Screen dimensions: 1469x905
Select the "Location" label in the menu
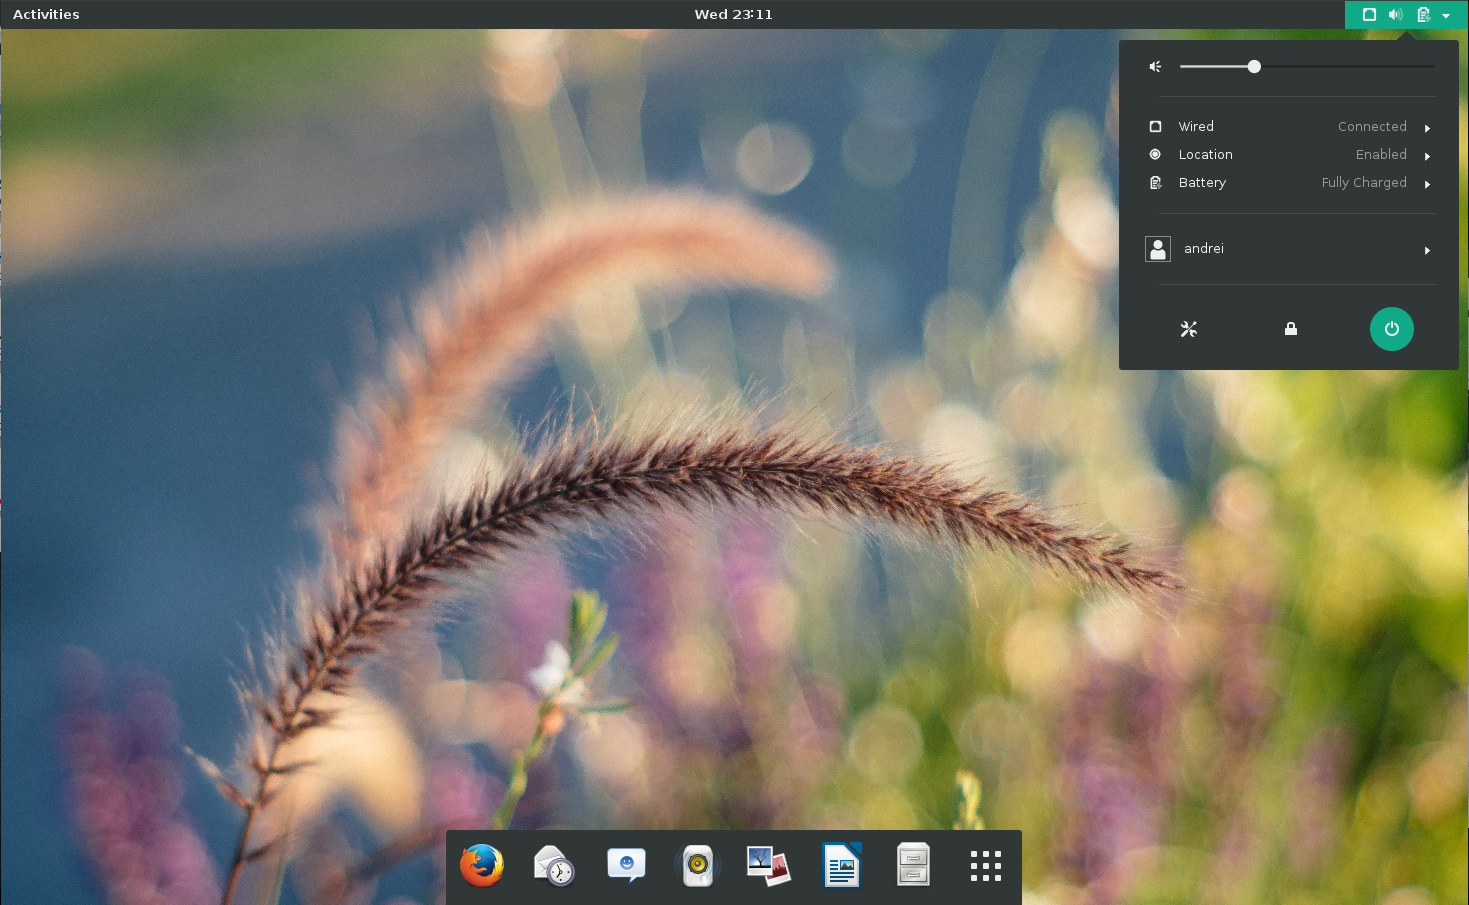click(x=1205, y=155)
